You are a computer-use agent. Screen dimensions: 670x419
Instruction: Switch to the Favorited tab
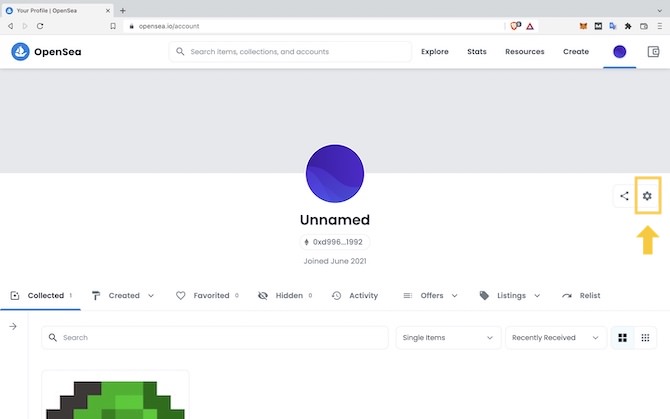[207, 296]
